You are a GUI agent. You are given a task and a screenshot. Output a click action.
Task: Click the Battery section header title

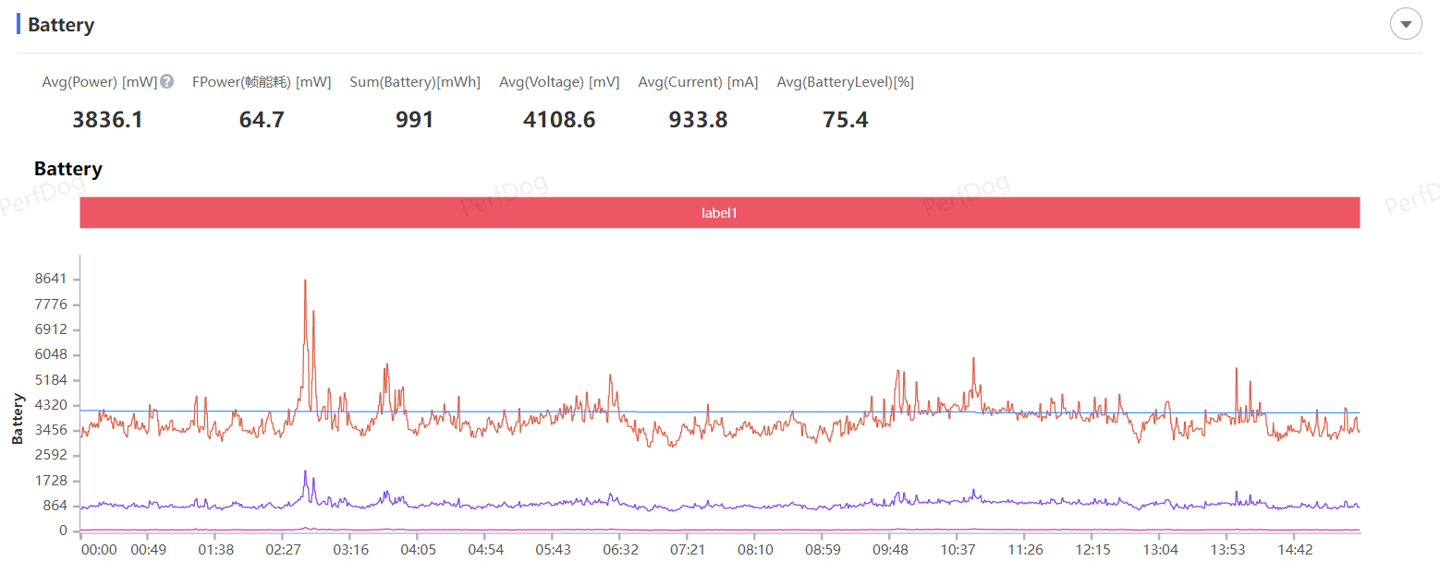[x=61, y=25]
